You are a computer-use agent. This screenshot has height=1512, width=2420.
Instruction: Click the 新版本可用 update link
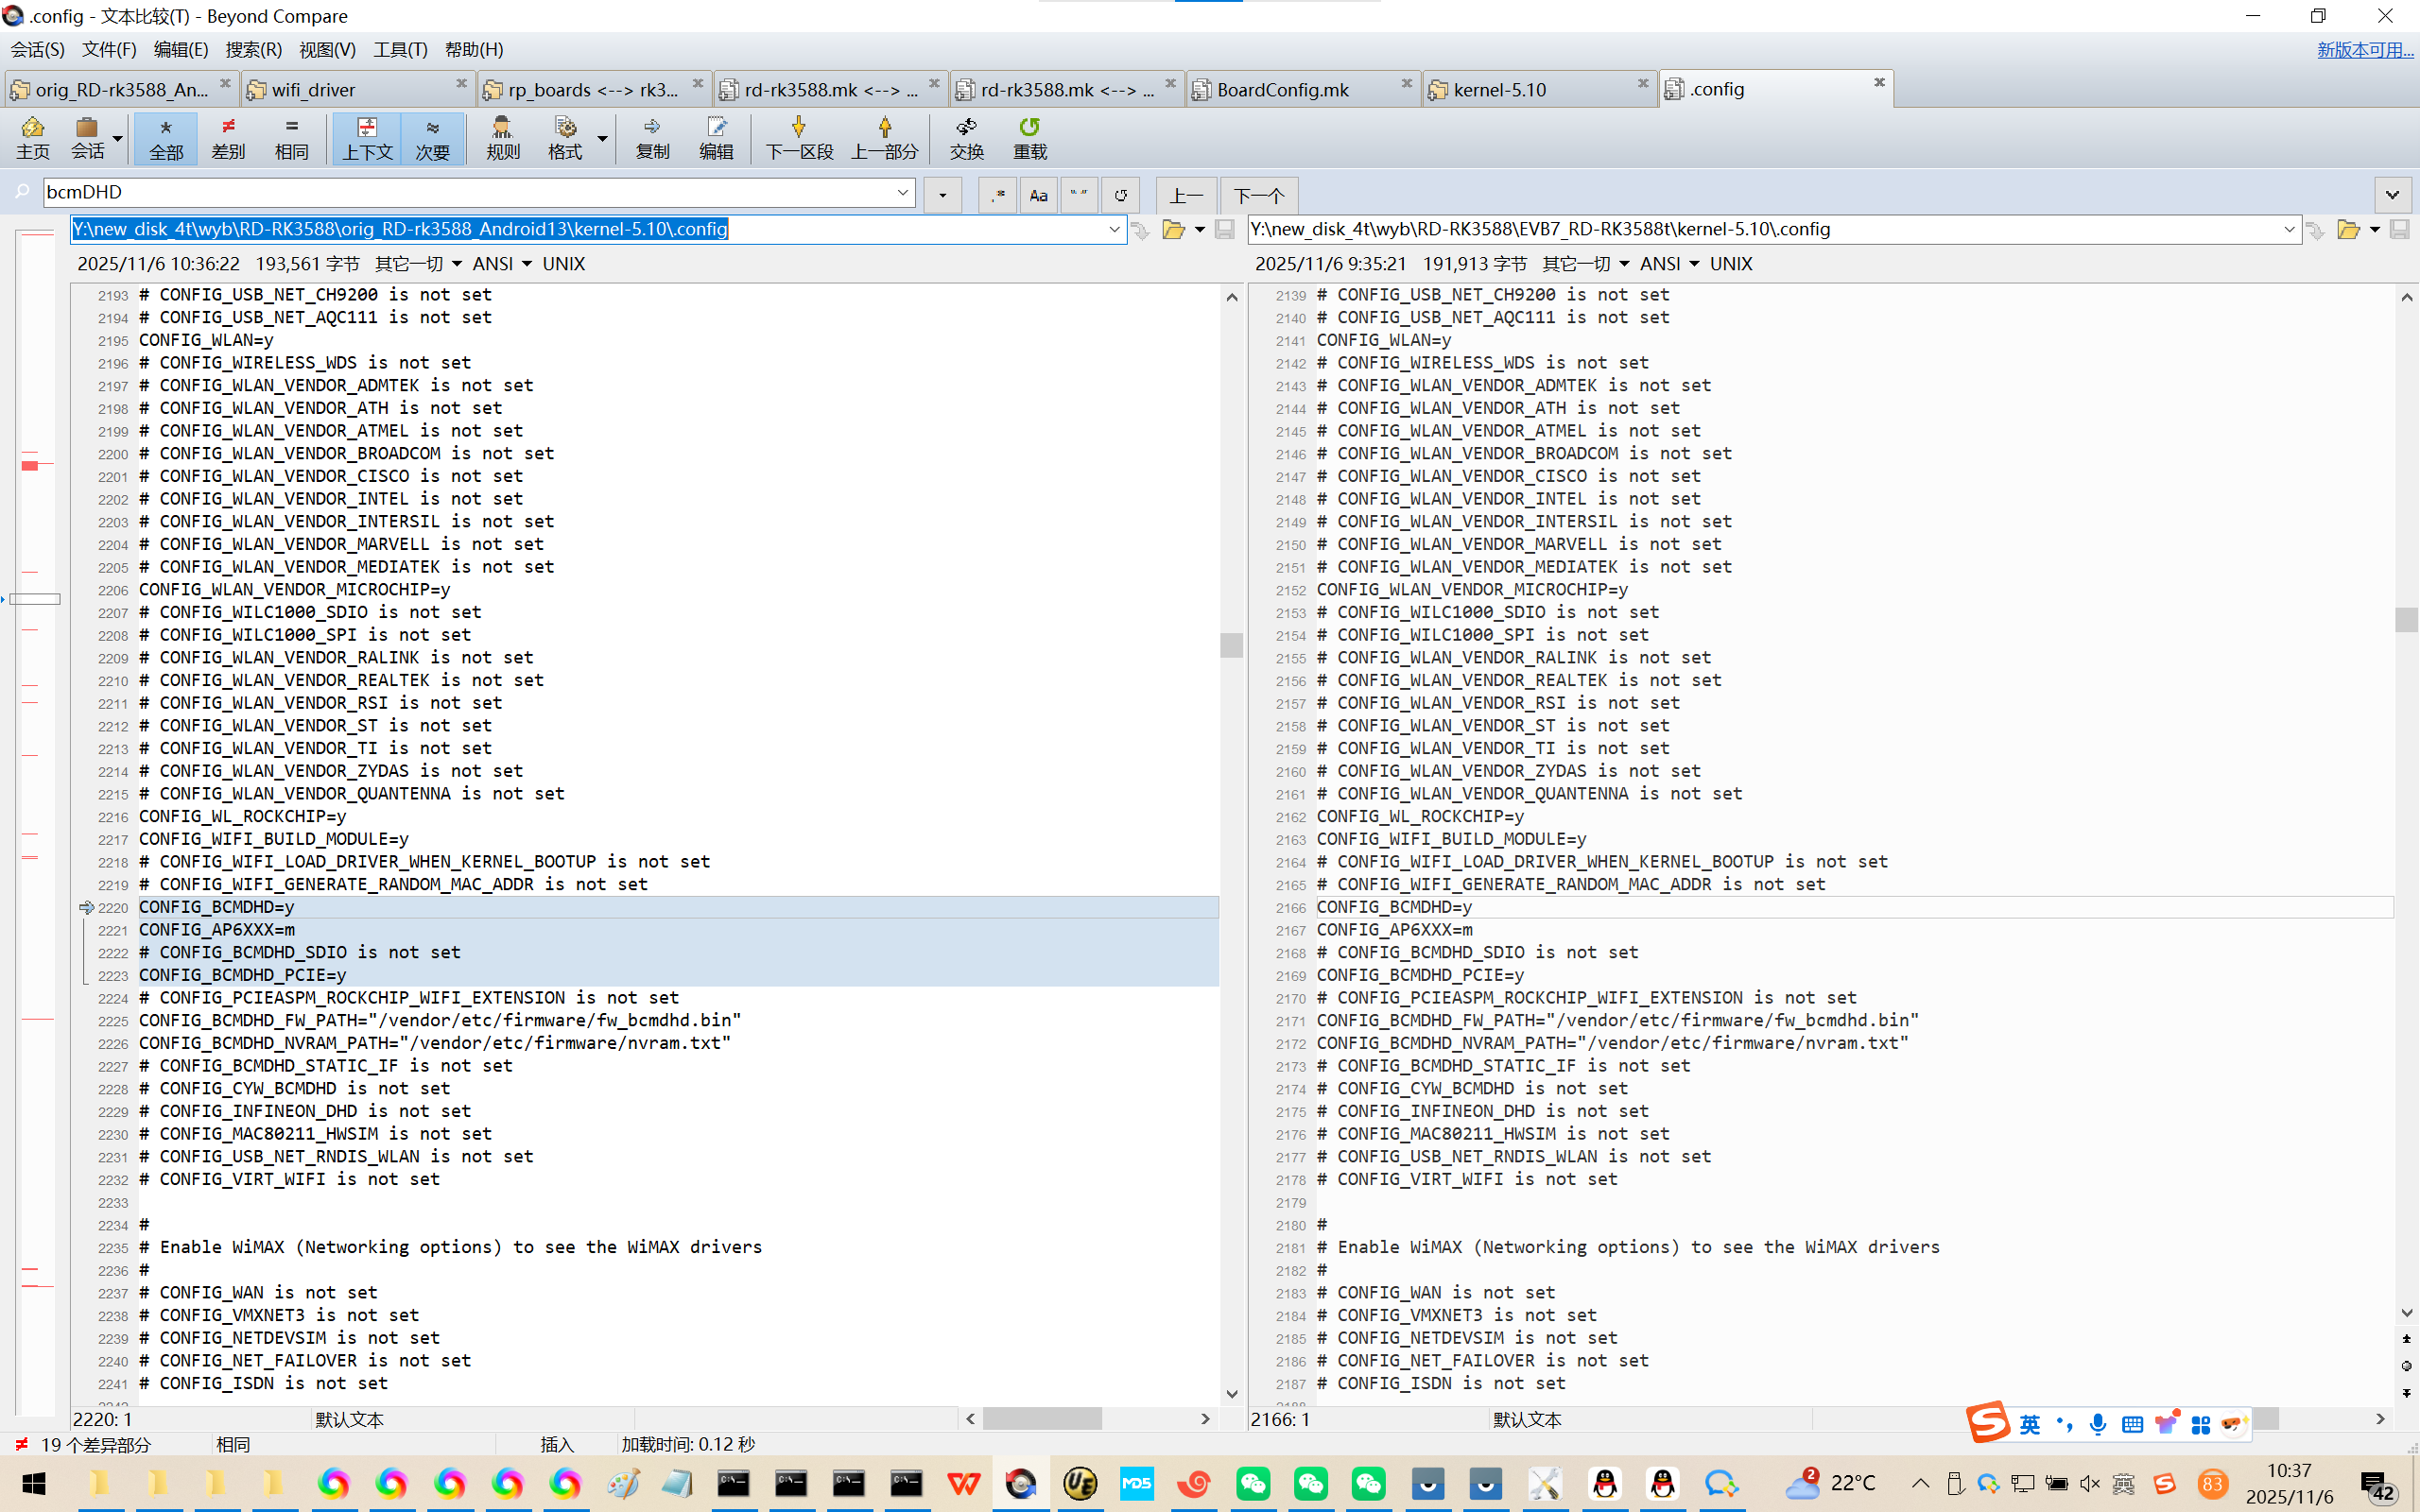pyautogui.click(x=2364, y=49)
